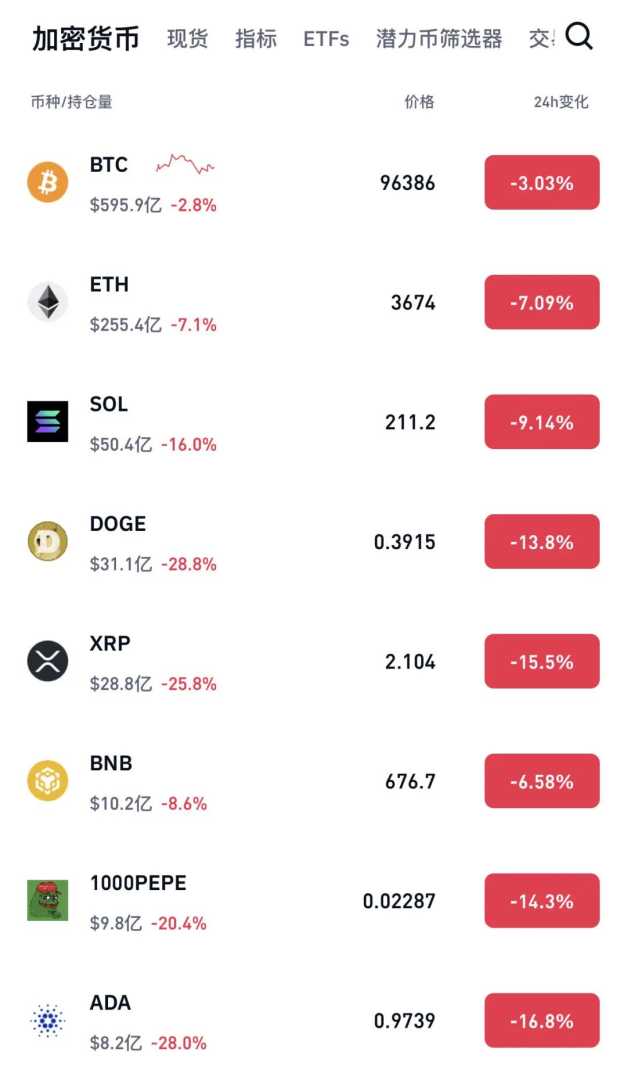Sort by the 24h变化 column header
The image size is (627, 1080).
point(561,102)
